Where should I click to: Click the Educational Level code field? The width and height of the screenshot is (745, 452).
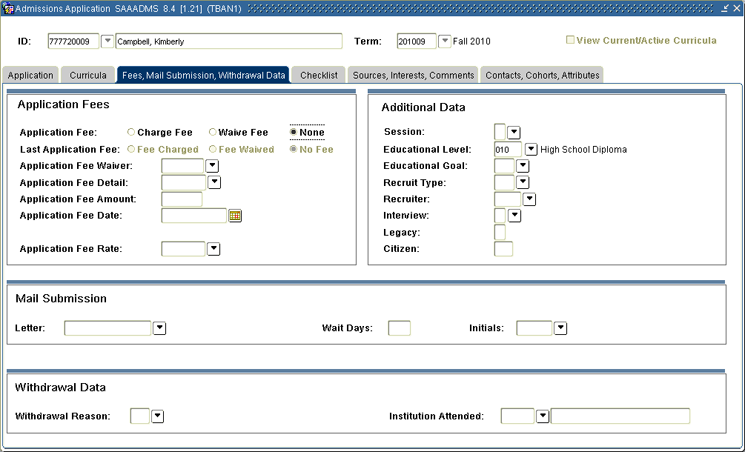click(508, 150)
